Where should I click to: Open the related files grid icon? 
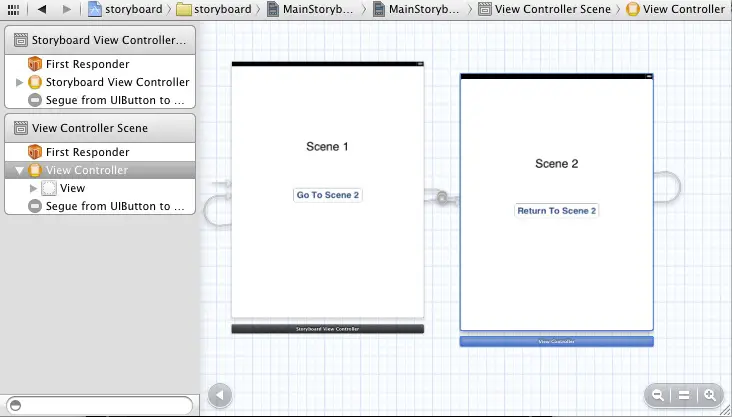(x=13, y=9)
